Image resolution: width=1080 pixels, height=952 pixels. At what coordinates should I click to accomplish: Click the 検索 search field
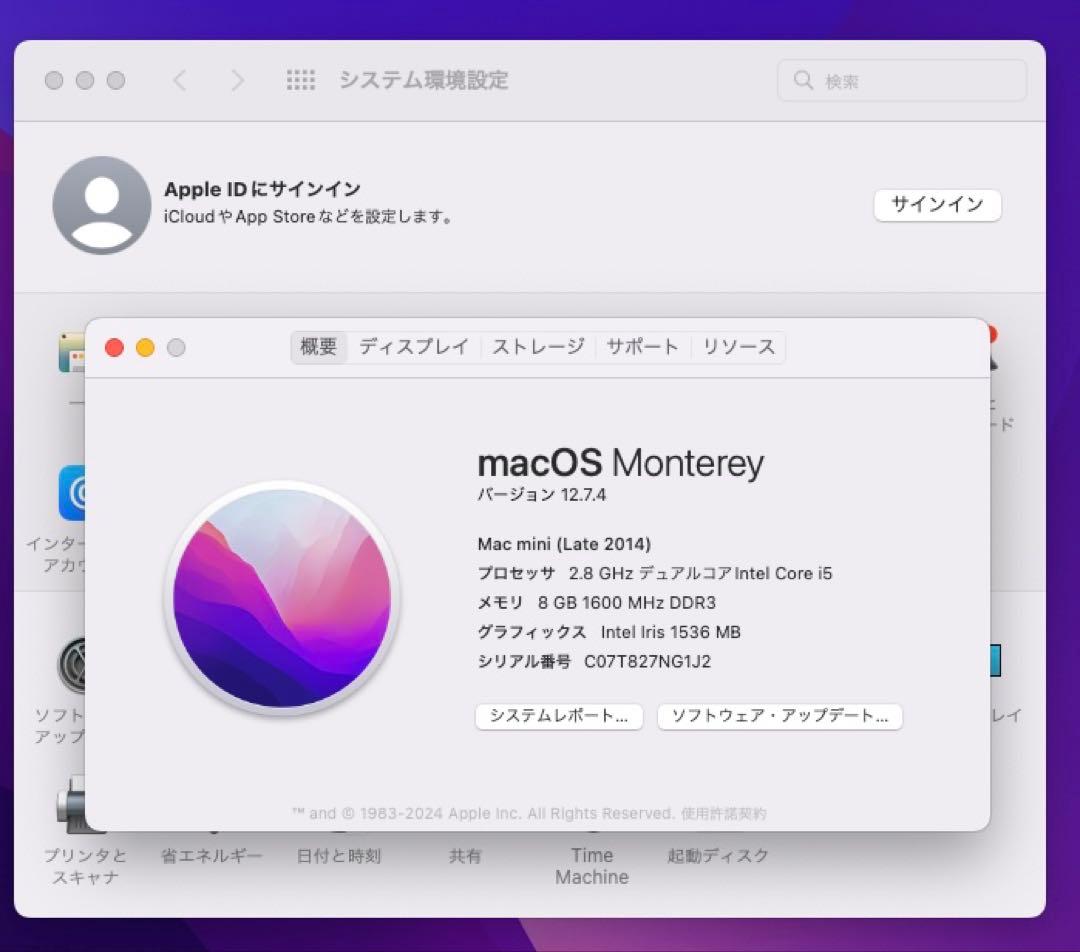(900, 80)
